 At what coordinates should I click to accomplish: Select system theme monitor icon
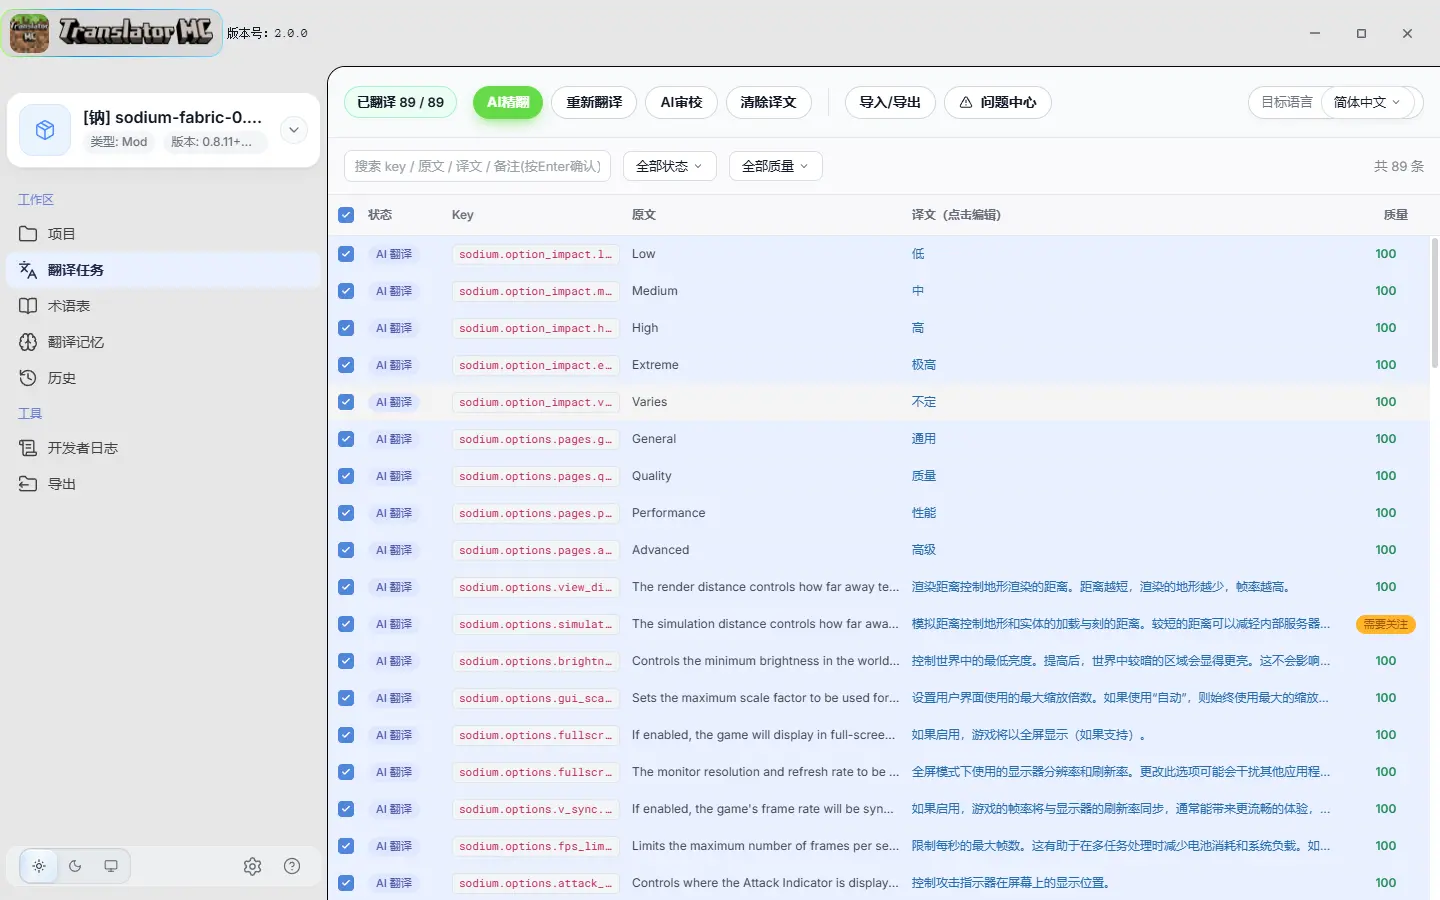pyautogui.click(x=111, y=866)
